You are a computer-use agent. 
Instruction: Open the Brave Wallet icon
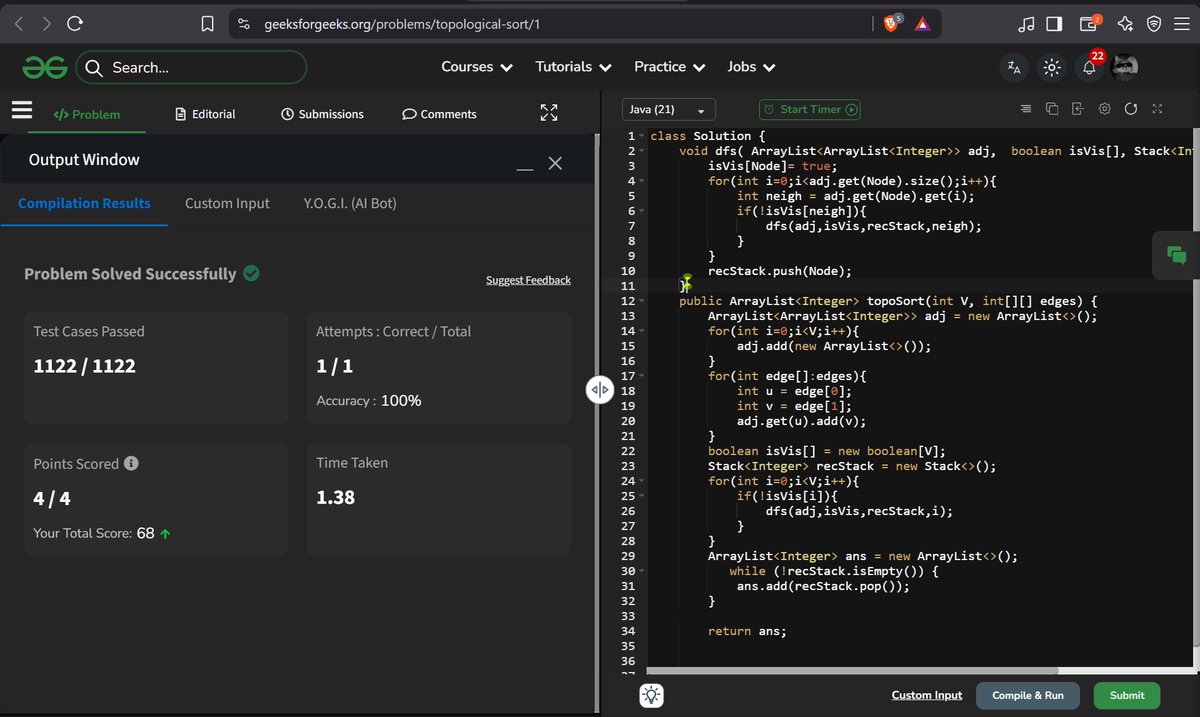pos(1090,23)
